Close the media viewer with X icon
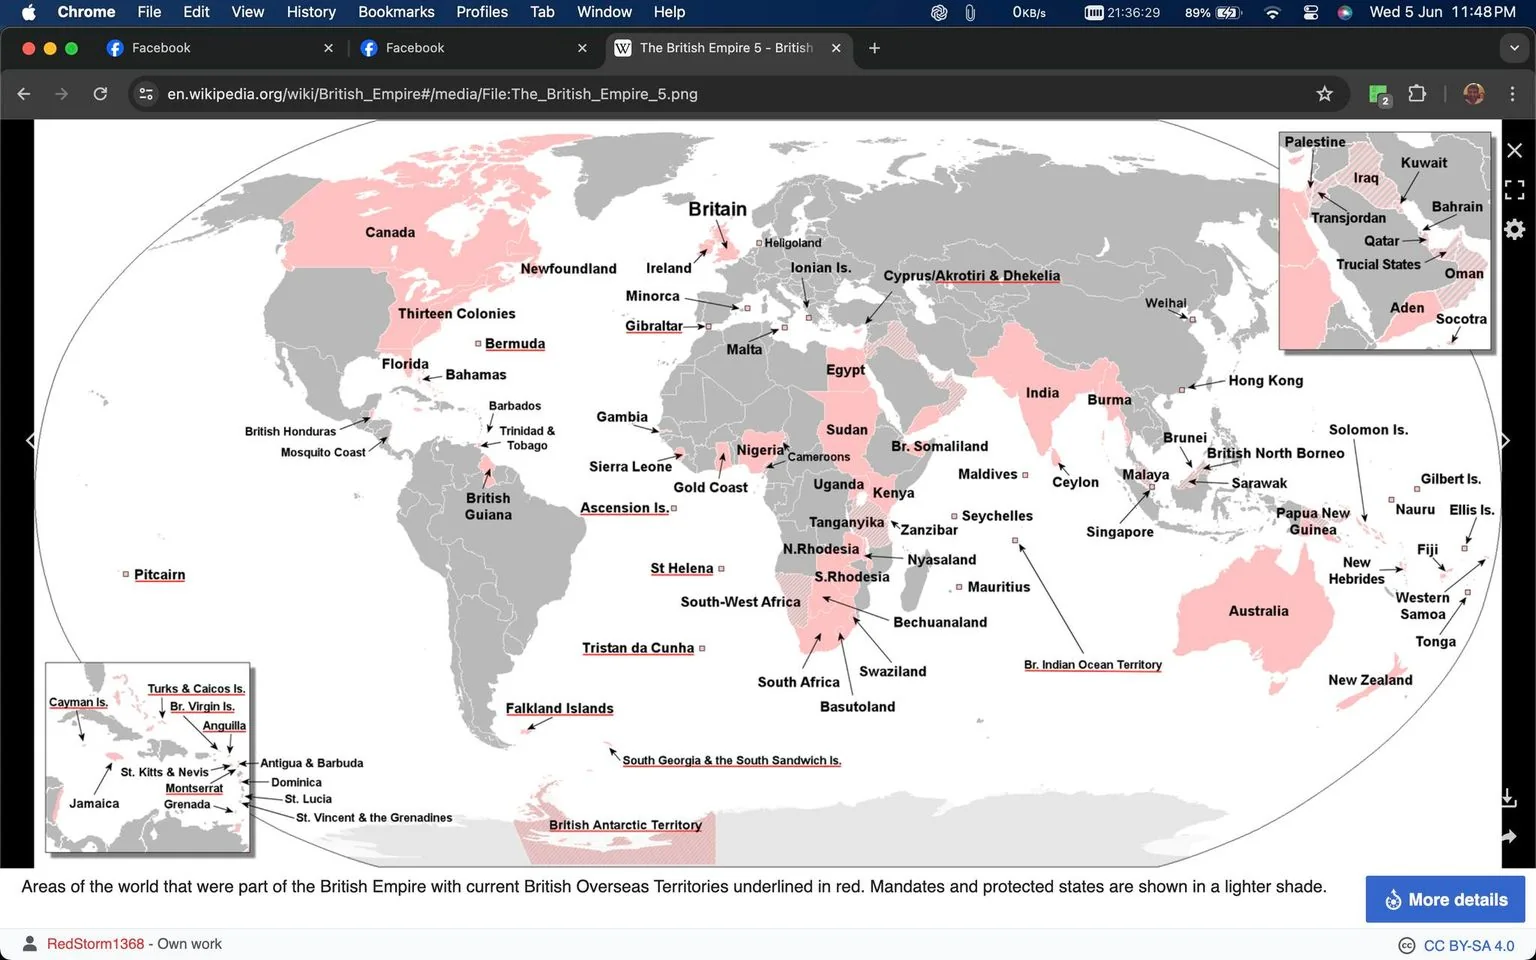 pyautogui.click(x=1514, y=150)
